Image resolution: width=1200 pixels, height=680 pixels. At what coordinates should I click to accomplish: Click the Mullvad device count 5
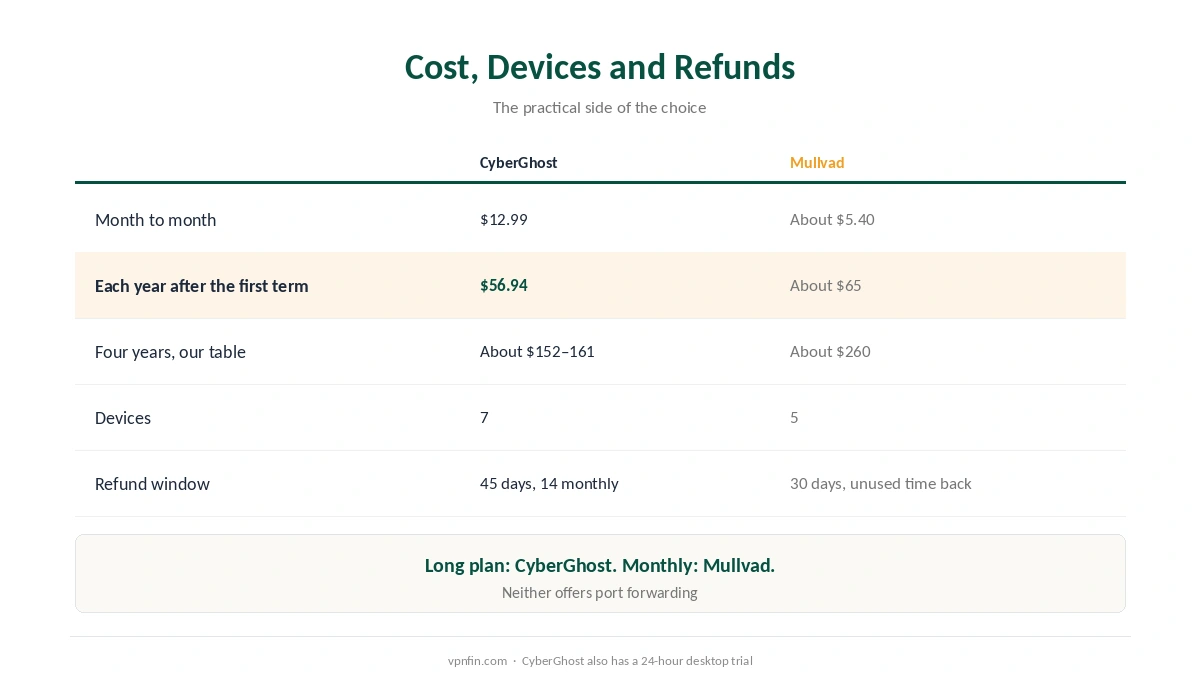point(794,418)
